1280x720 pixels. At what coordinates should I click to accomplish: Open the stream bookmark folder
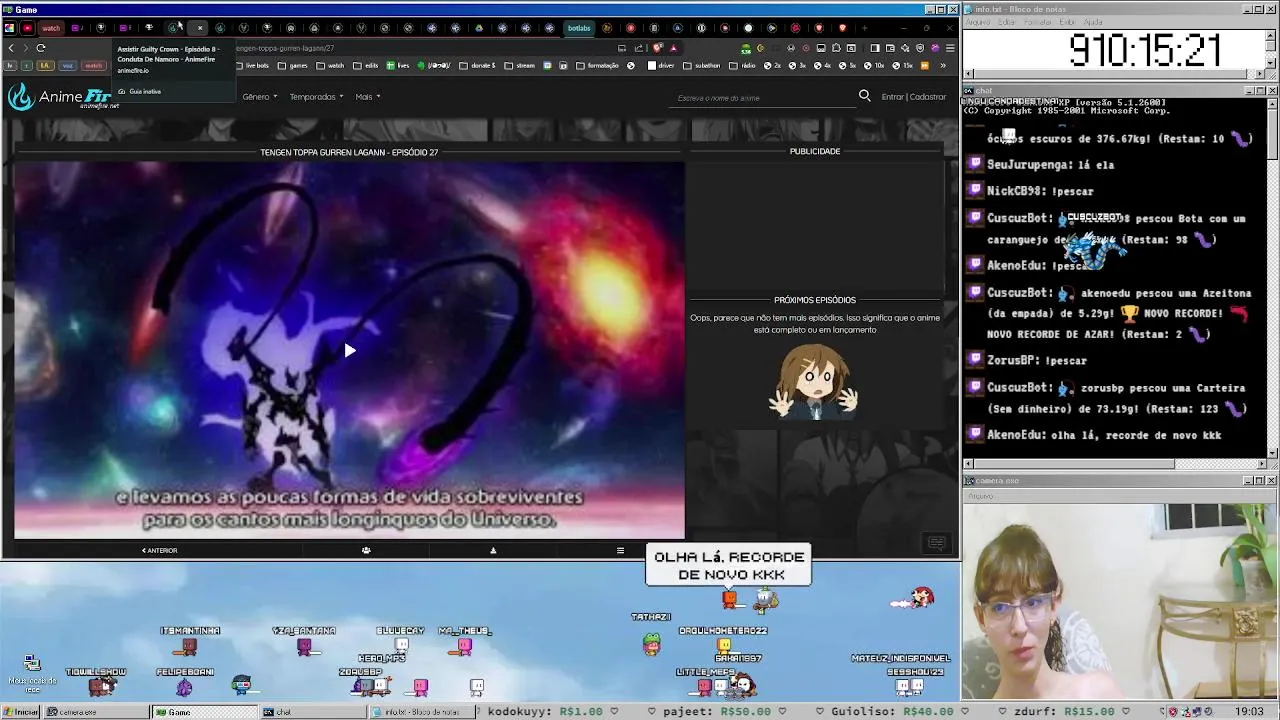520,66
